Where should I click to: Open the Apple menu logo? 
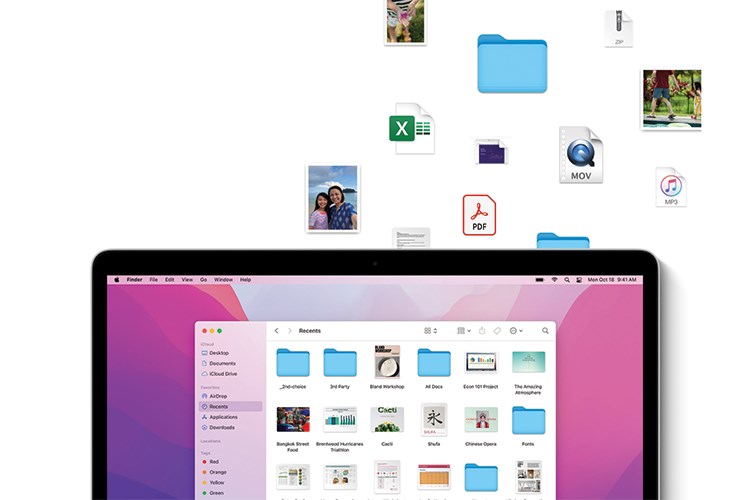click(x=116, y=280)
